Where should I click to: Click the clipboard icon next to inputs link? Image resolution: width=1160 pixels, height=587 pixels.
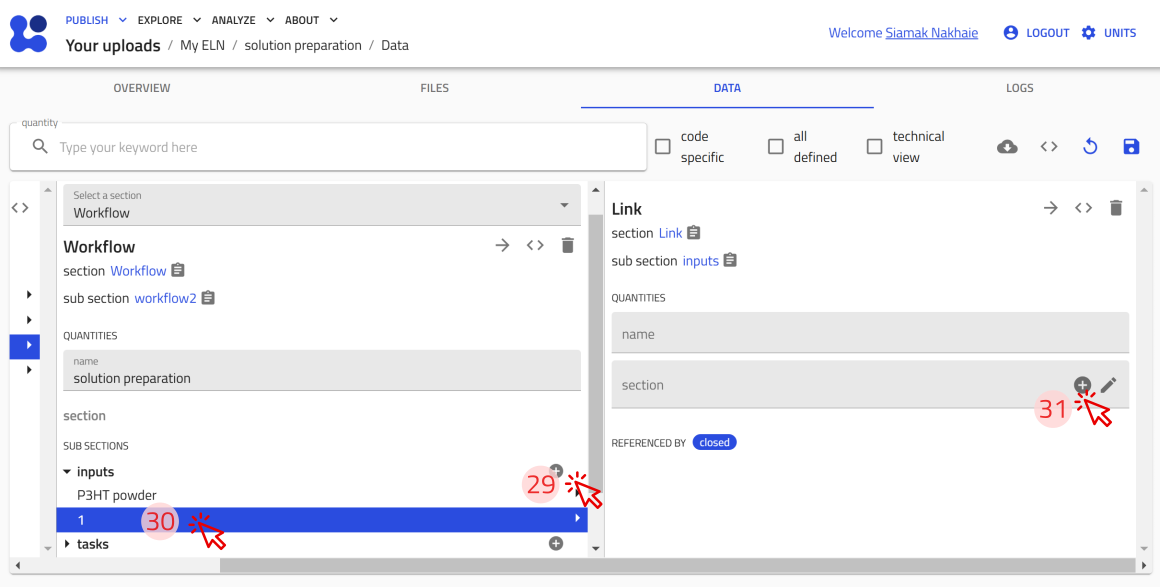(730, 260)
